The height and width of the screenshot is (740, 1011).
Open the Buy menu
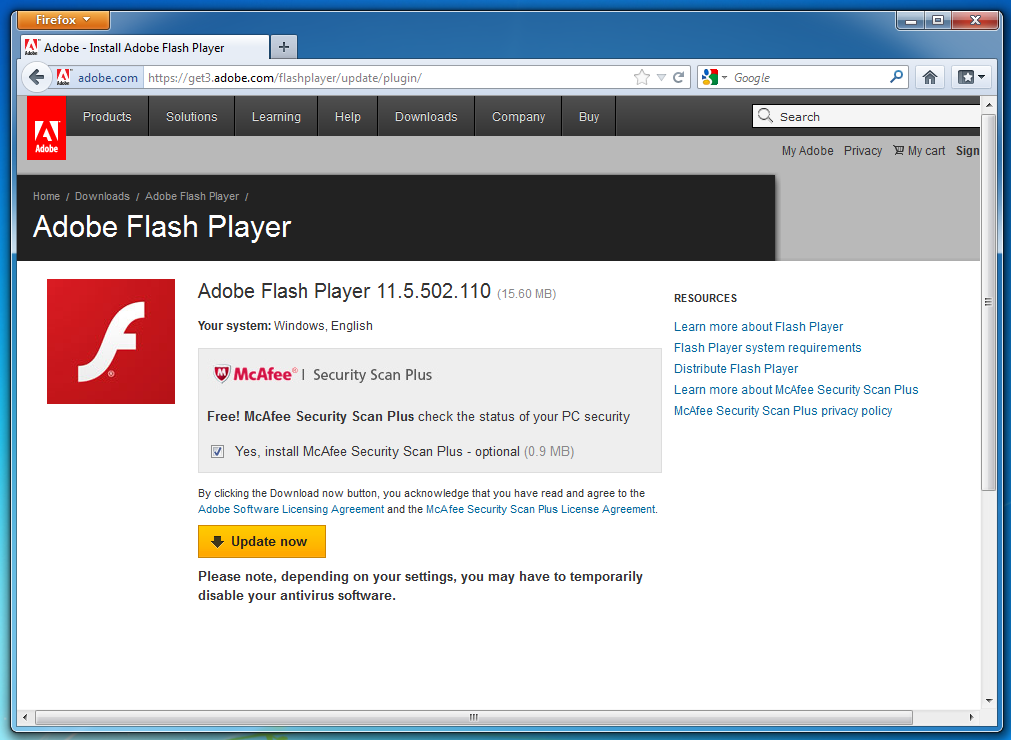click(x=589, y=117)
